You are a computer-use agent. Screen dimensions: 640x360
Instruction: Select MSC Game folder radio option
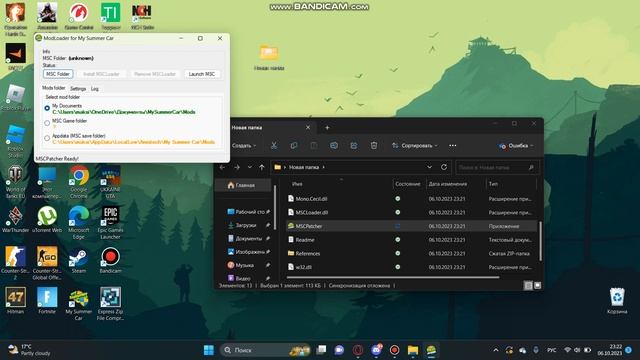click(47, 123)
